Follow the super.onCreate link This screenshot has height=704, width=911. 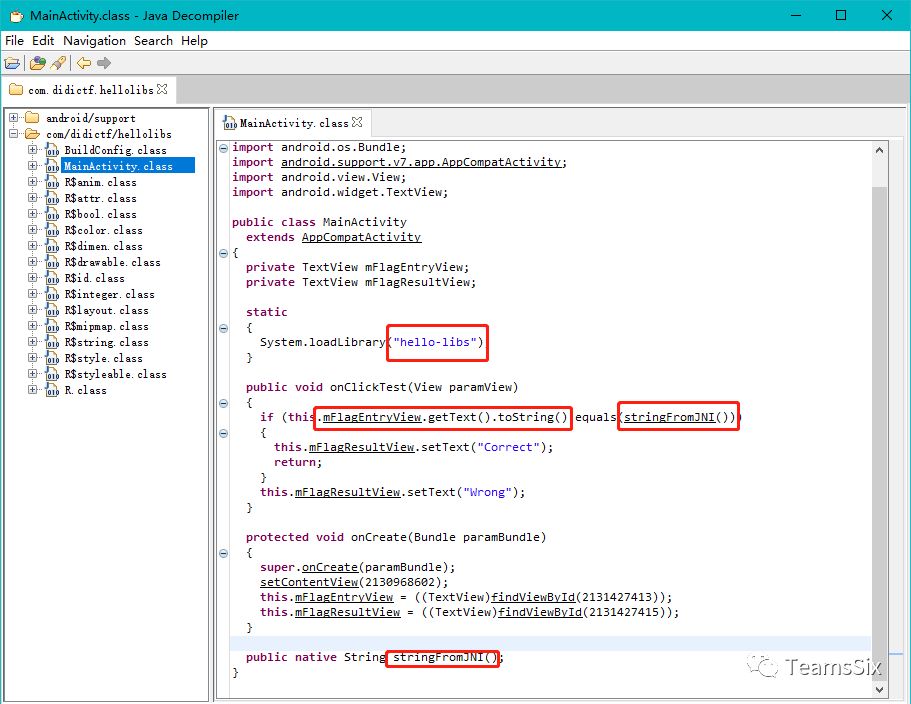330,567
